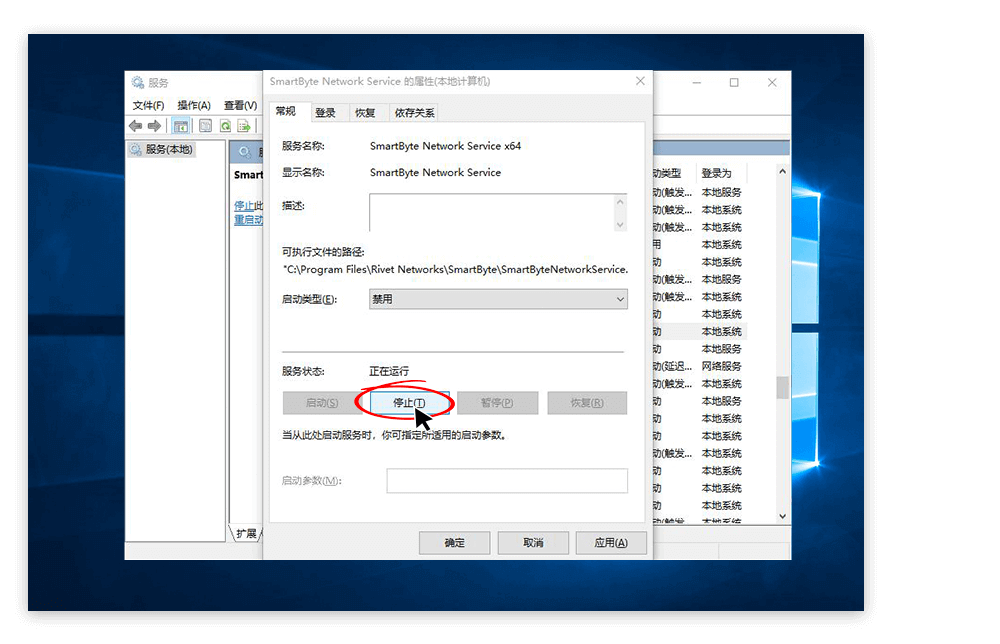Refresh the service list via toolbar icon
Viewport: 1000px width, 644px height.
coord(224,125)
